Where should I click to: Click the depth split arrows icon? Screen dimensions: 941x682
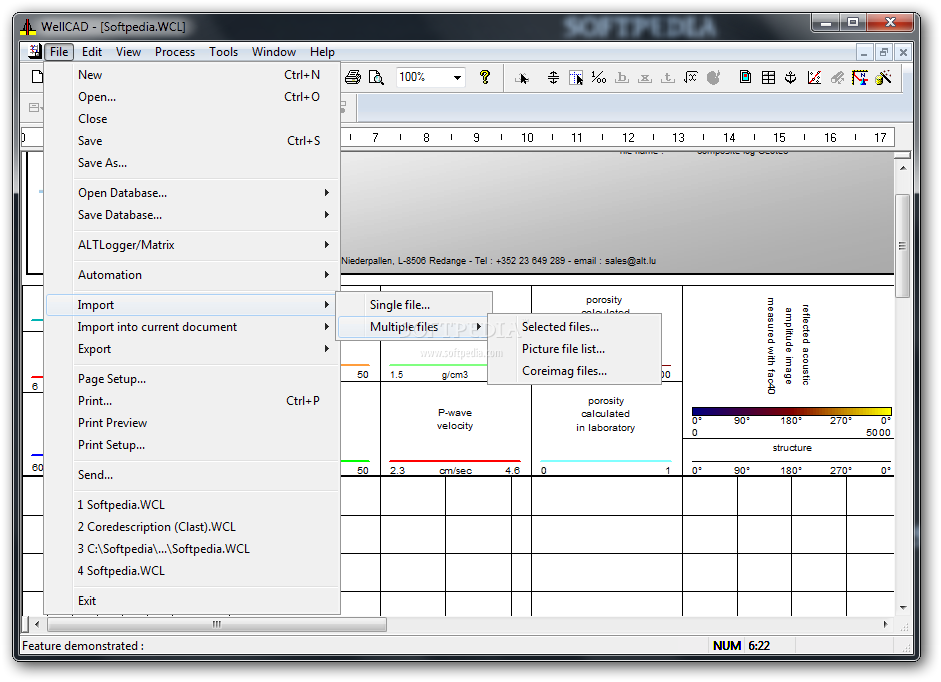point(553,77)
